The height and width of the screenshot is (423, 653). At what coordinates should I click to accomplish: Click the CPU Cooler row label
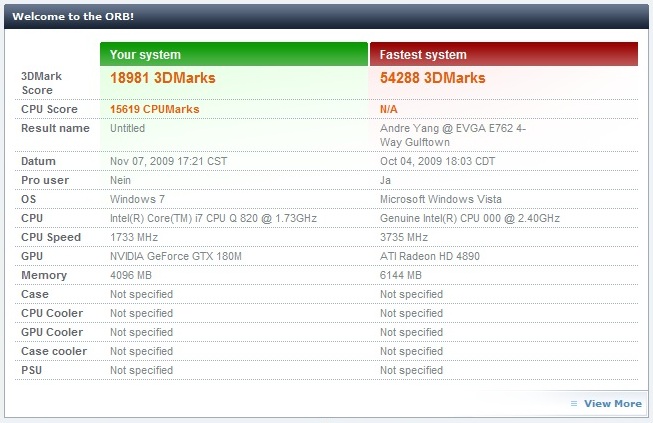(52, 313)
